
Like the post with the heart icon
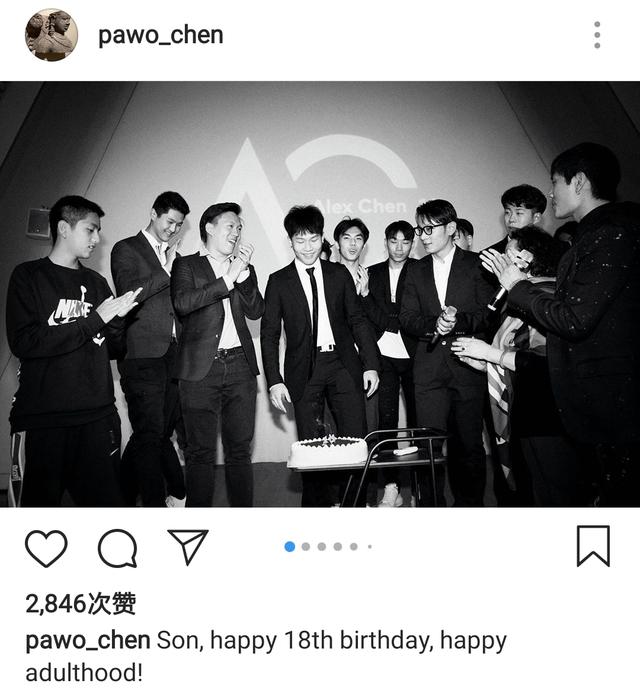coord(46,548)
